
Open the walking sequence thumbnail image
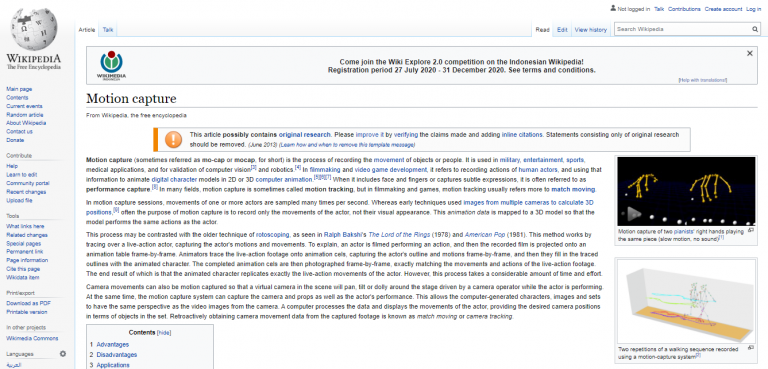pos(686,301)
